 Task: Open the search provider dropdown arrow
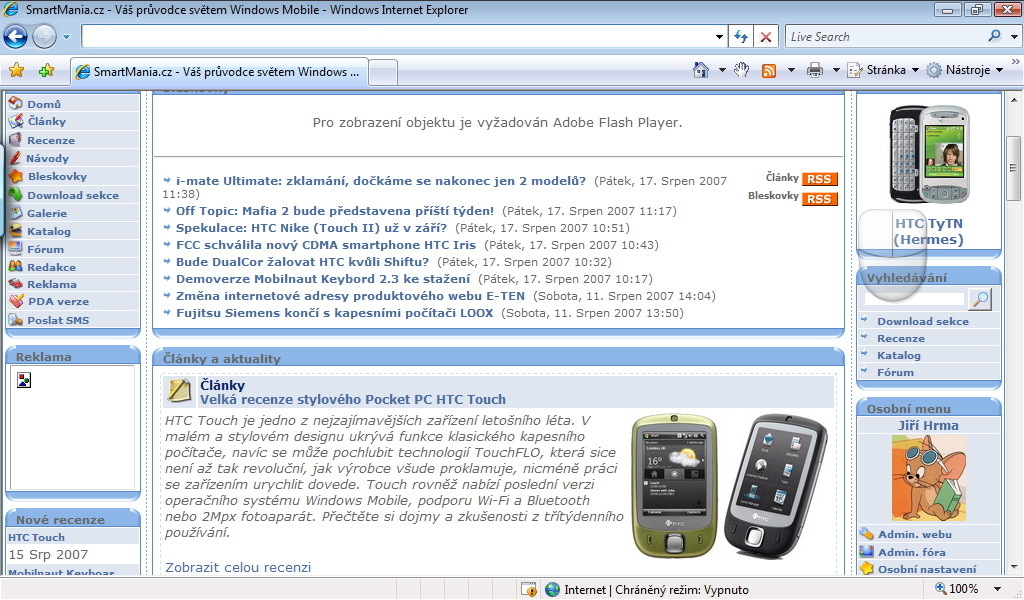1014,37
